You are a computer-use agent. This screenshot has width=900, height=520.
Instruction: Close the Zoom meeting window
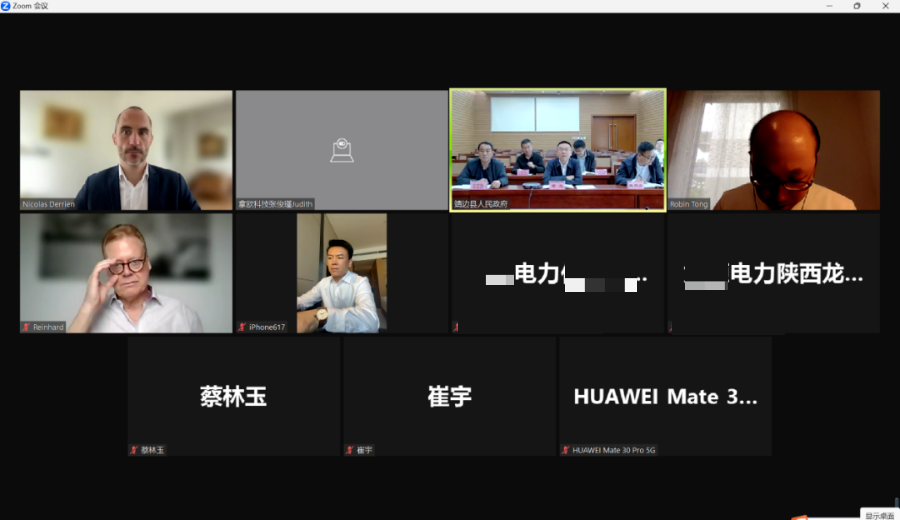[885, 6]
